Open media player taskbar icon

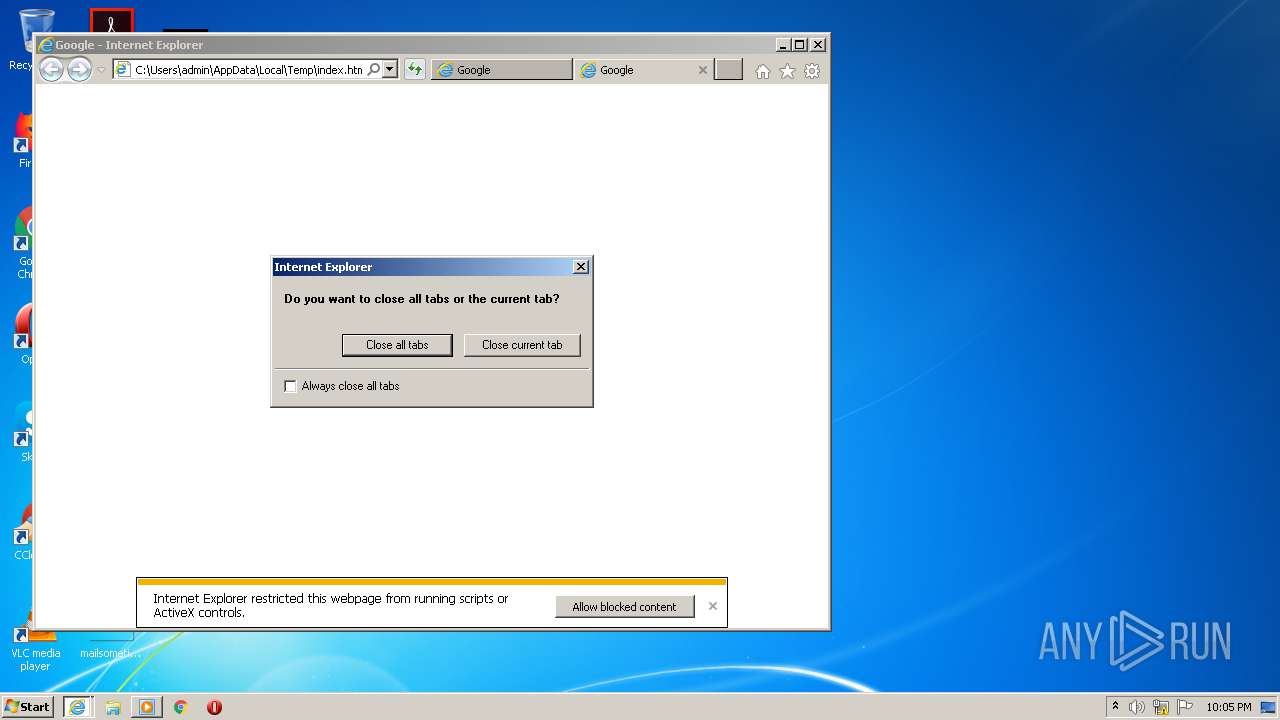[146, 707]
